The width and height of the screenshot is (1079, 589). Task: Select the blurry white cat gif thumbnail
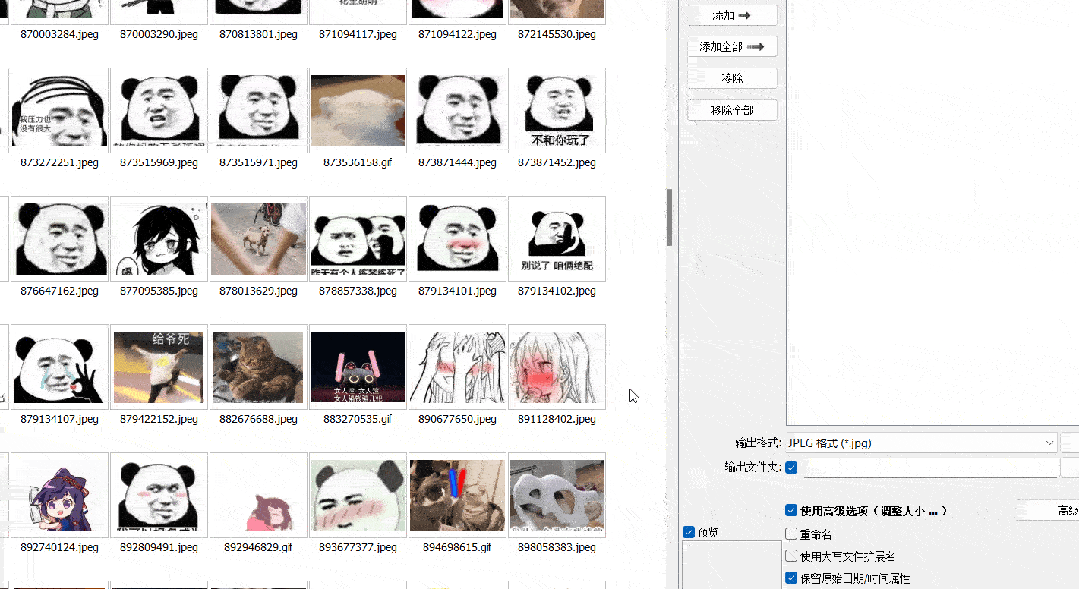[x=358, y=110]
